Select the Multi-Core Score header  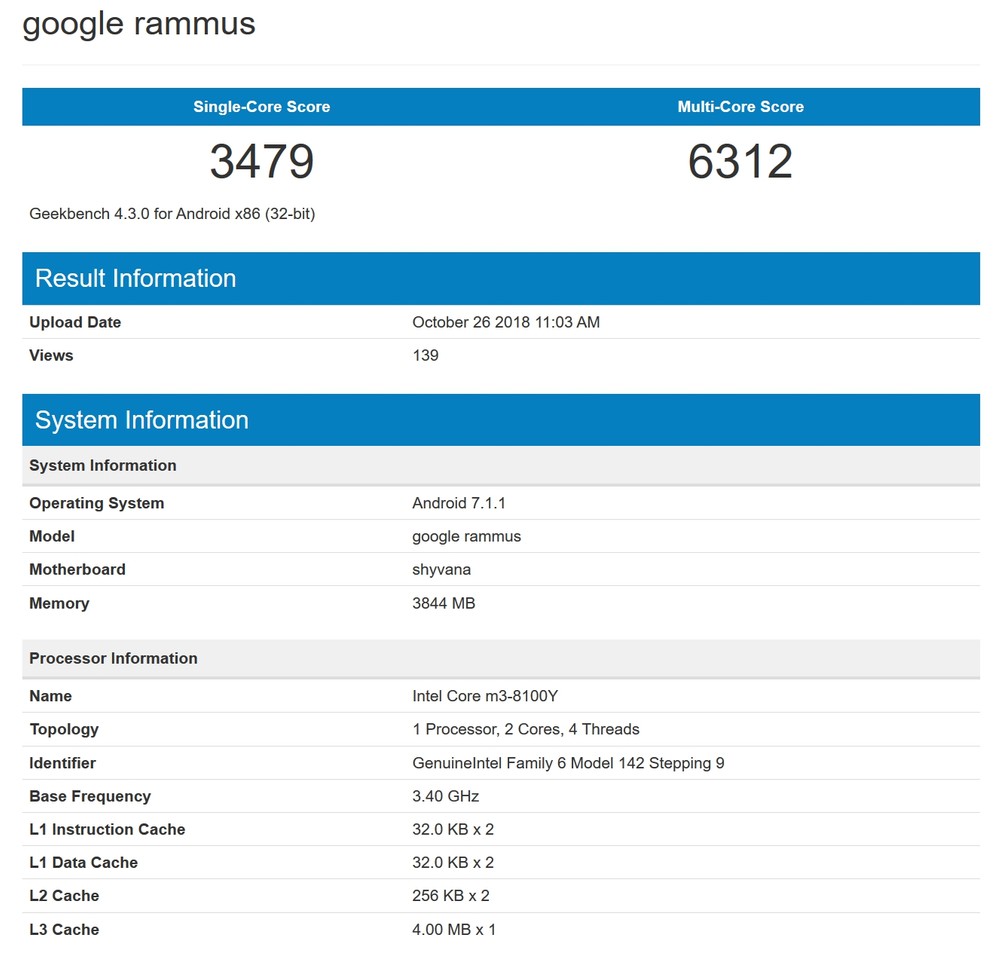tap(740, 107)
